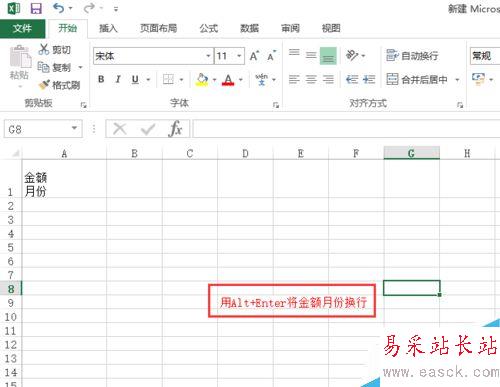This screenshot has width=500, height=387.
Task: Open the Undo history dropdown arrow
Action: click(70, 9)
